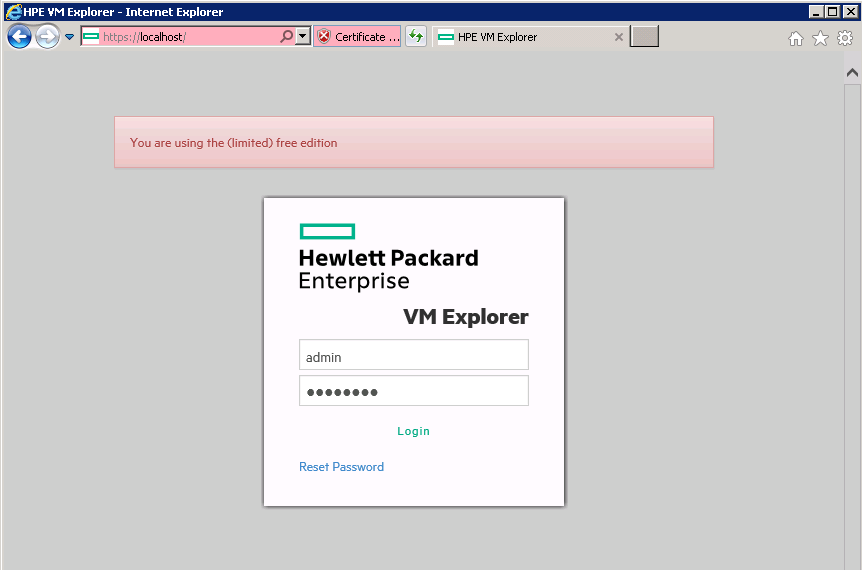The image size is (862, 570).
Task: Go back with the browser Back arrow
Action: [x=19, y=37]
